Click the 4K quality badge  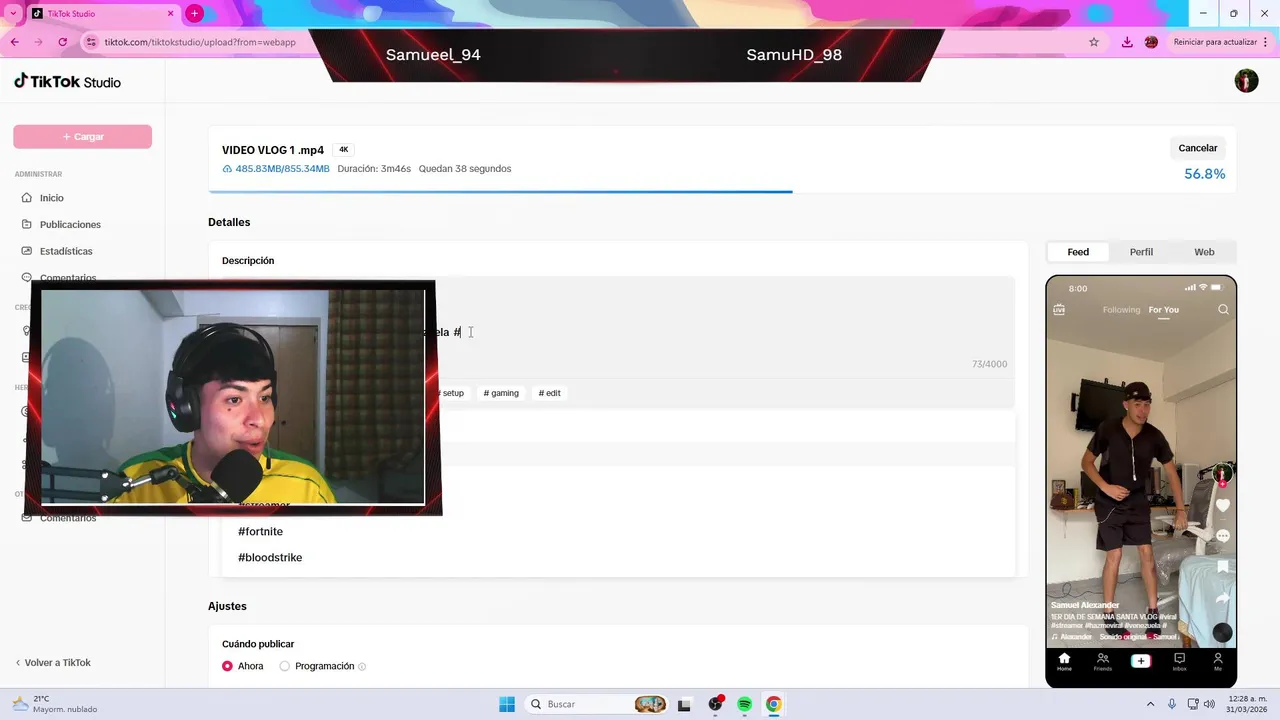[x=343, y=150]
